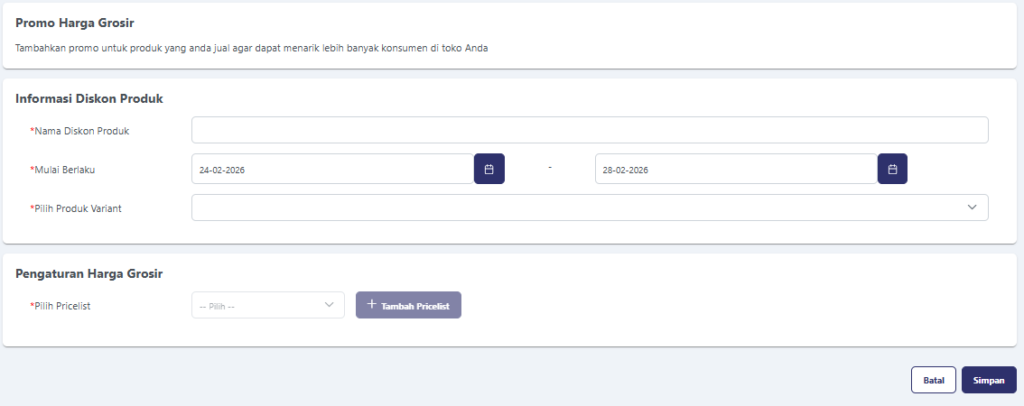Open the start date calendar picker icon
This screenshot has height=406, width=1024.
pyautogui.click(x=489, y=169)
